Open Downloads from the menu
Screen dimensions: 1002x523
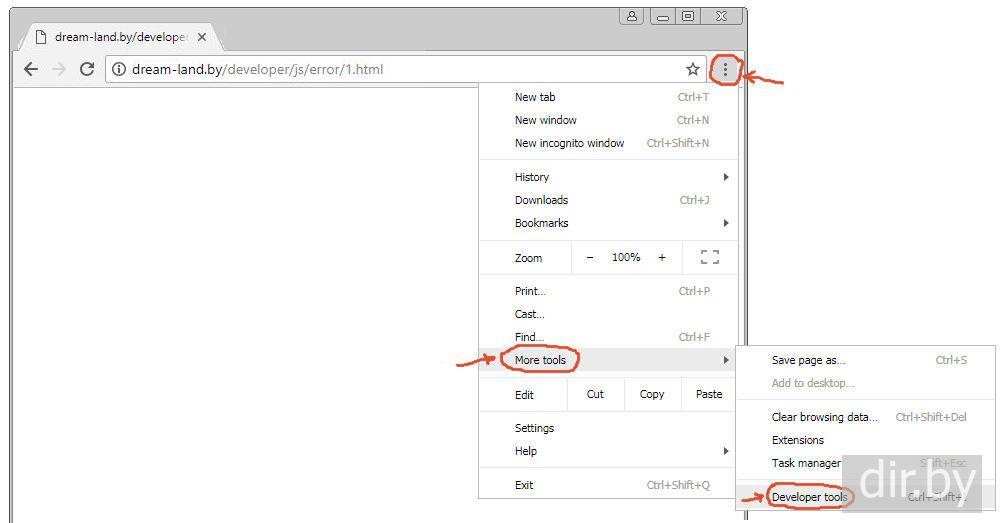point(608,200)
